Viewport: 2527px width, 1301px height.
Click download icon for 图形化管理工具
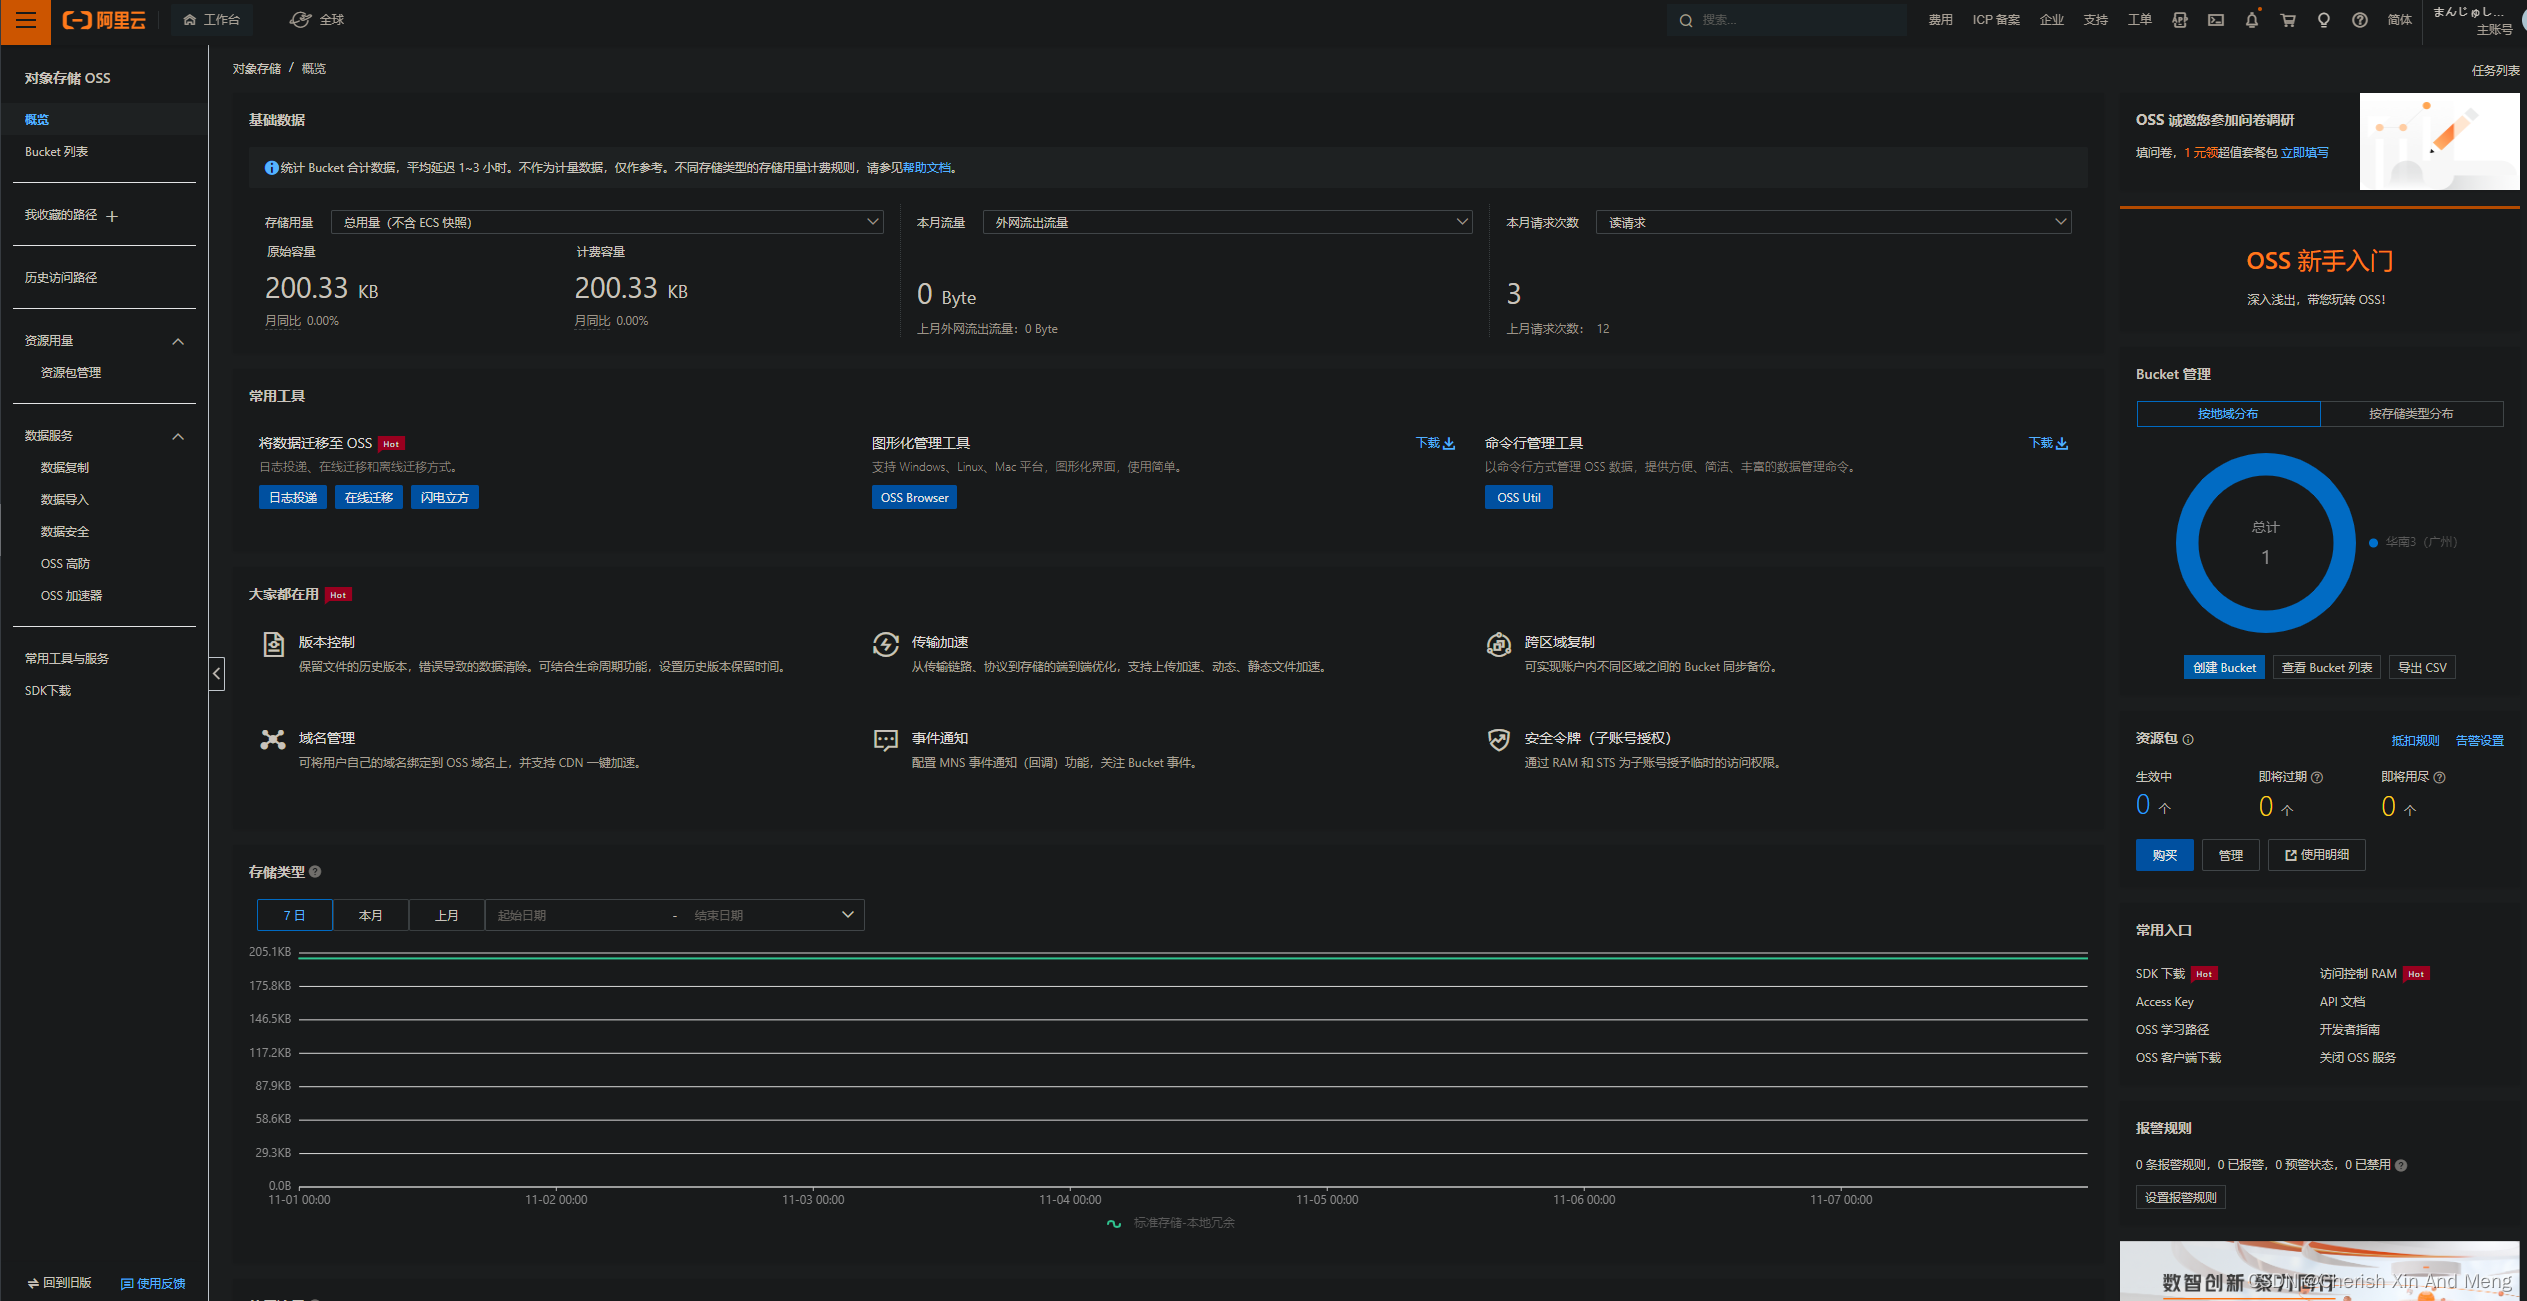coord(1447,443)
